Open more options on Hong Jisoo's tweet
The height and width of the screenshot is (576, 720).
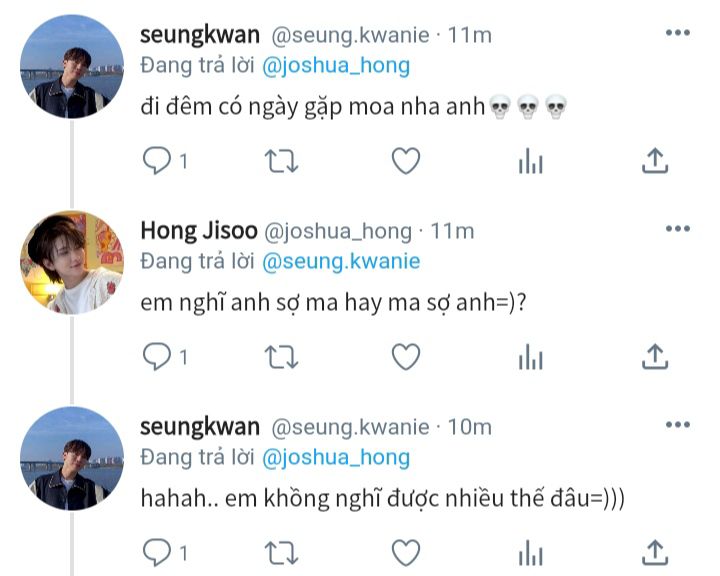(678, 229)
